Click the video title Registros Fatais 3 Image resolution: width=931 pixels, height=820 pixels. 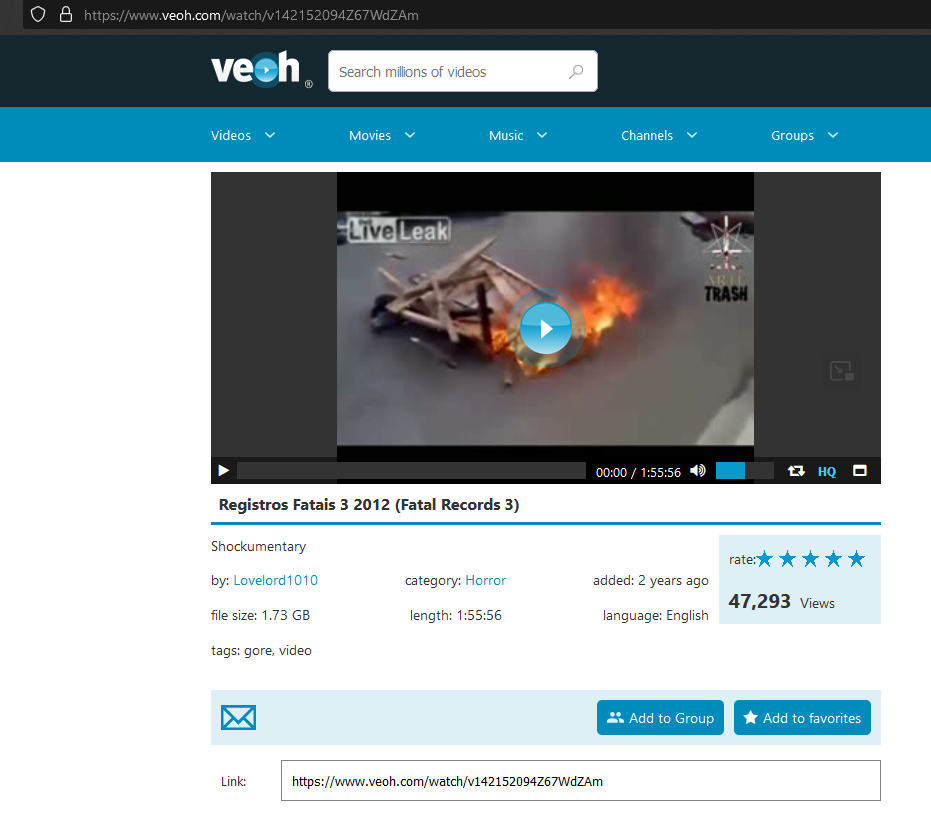point(369,505)
